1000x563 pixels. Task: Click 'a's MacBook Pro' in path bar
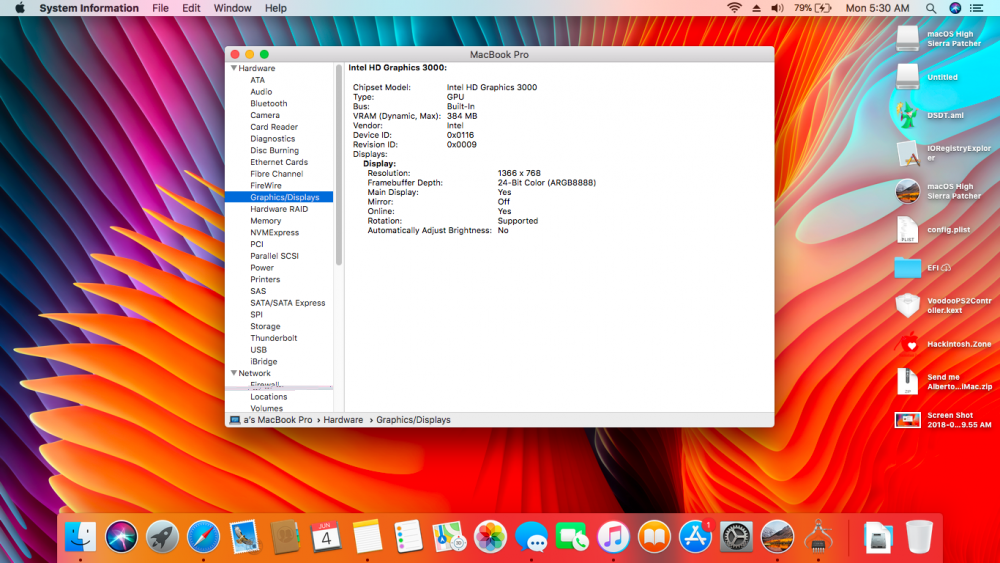[x=277, y=420]
